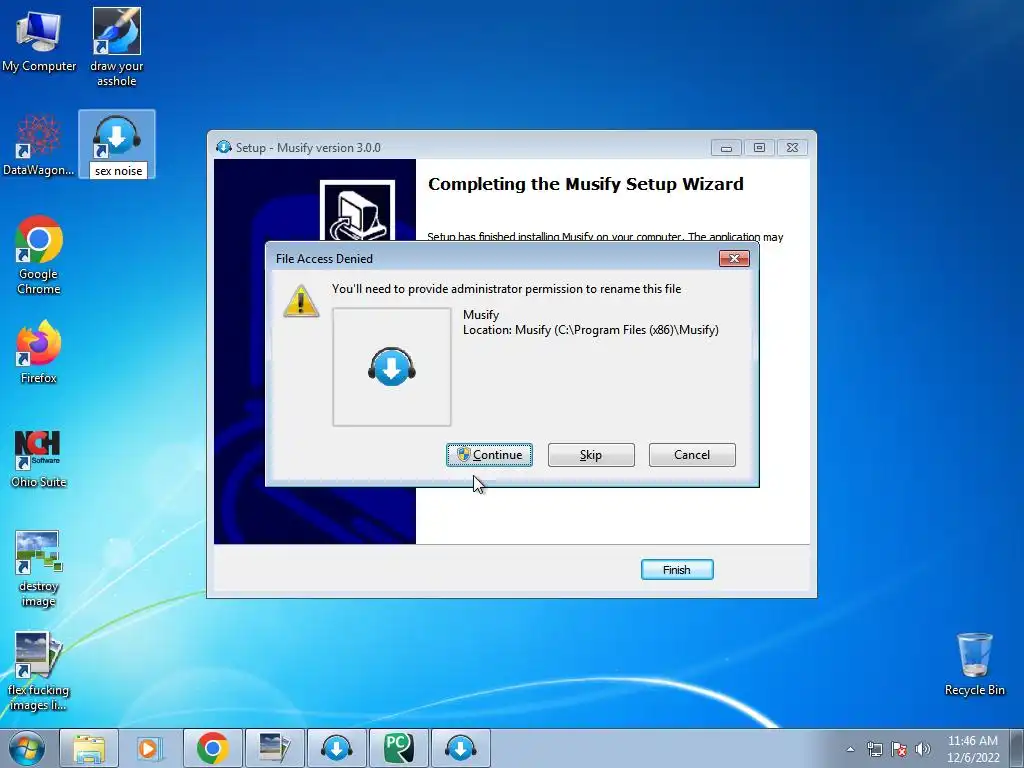Click the warning triangle icon

(301, 302)
